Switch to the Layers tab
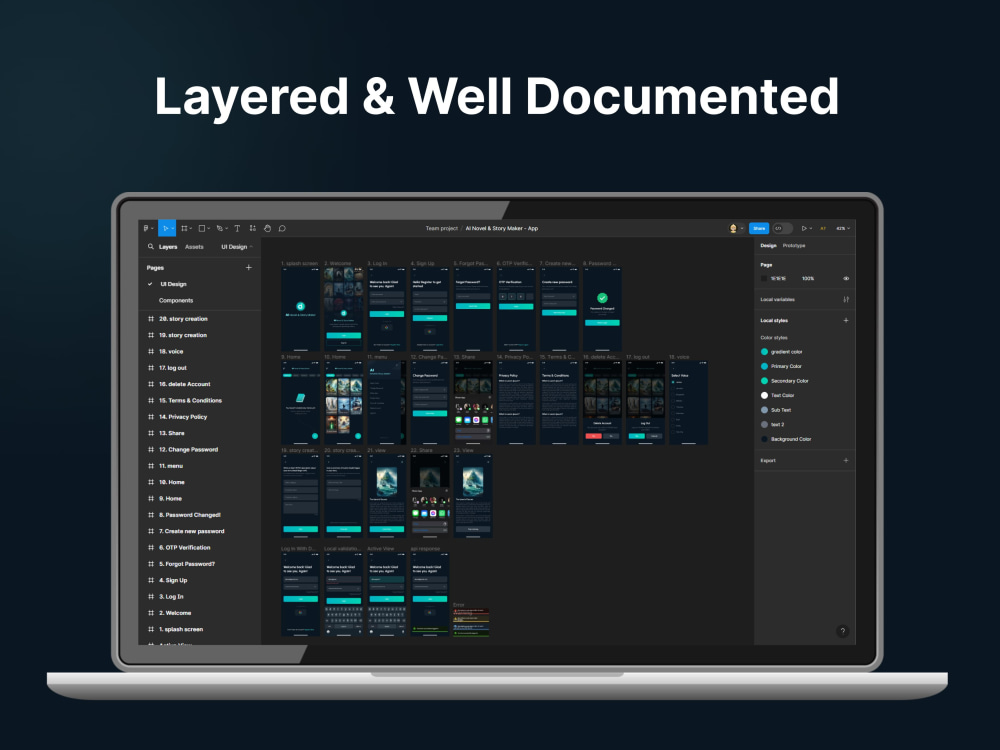This screenshot has height=750, width=1000. click(168, 247)
